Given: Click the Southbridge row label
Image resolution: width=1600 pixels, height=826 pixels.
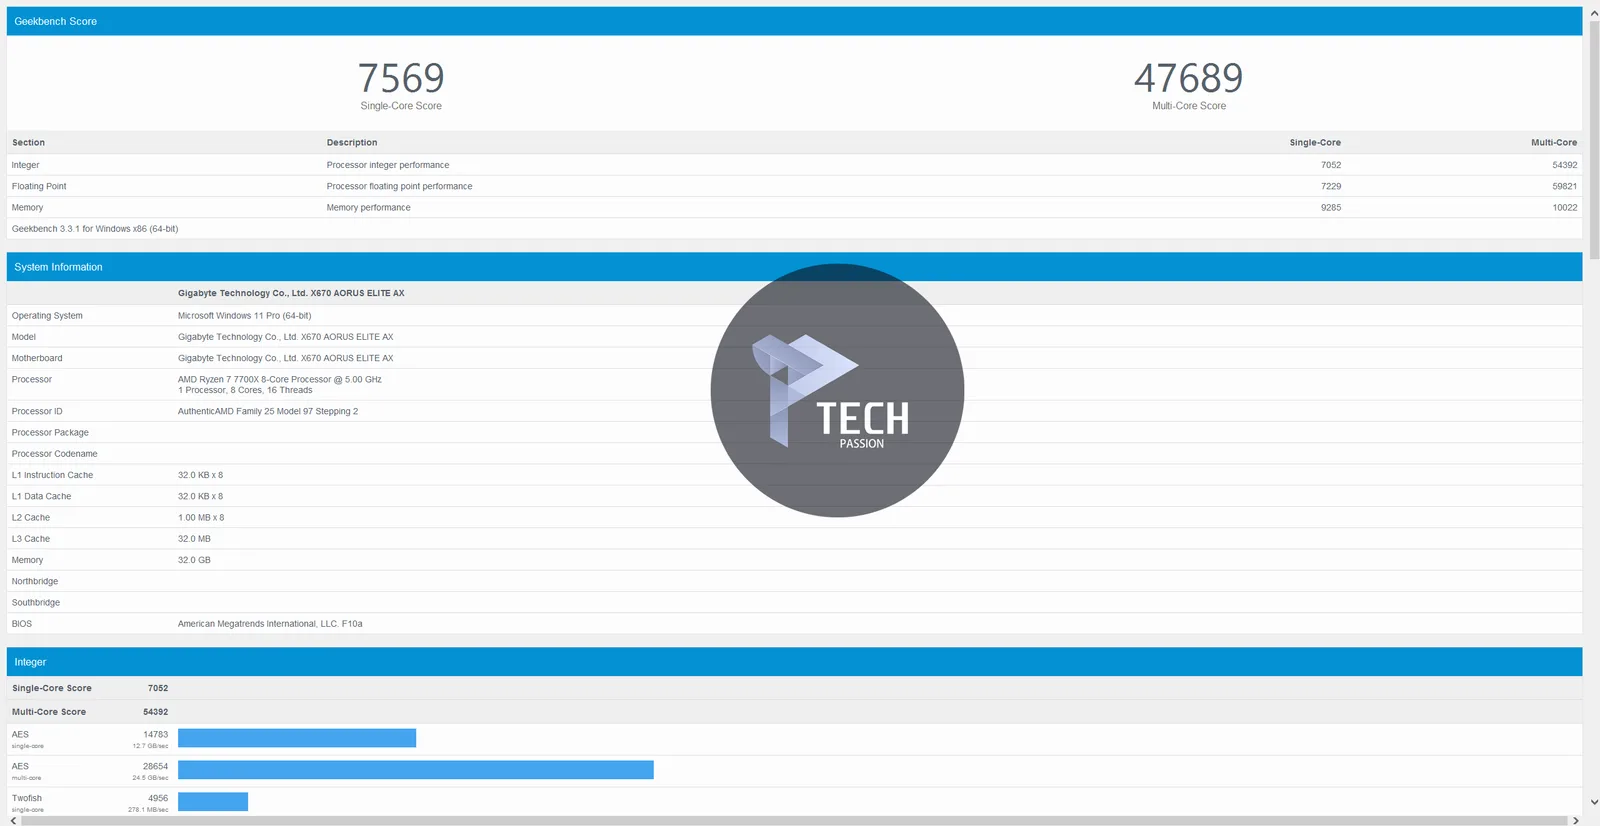Looking at the screenshot, I should [36, 603].
